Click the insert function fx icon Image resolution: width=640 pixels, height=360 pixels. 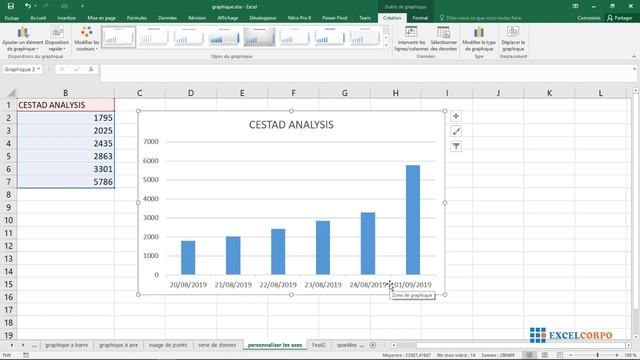click(91, 69)
